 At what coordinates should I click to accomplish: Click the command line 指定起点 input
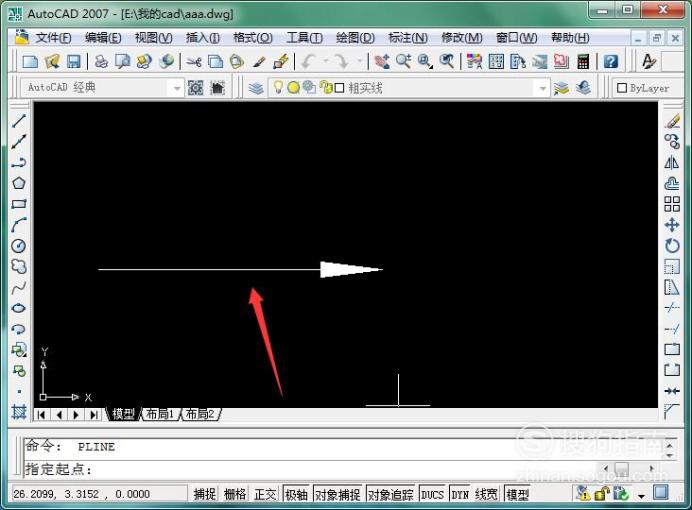coord(309,469)
